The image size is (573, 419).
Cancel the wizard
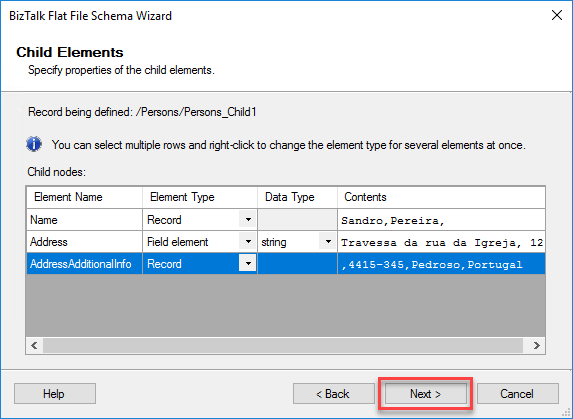tap(517, 394)
